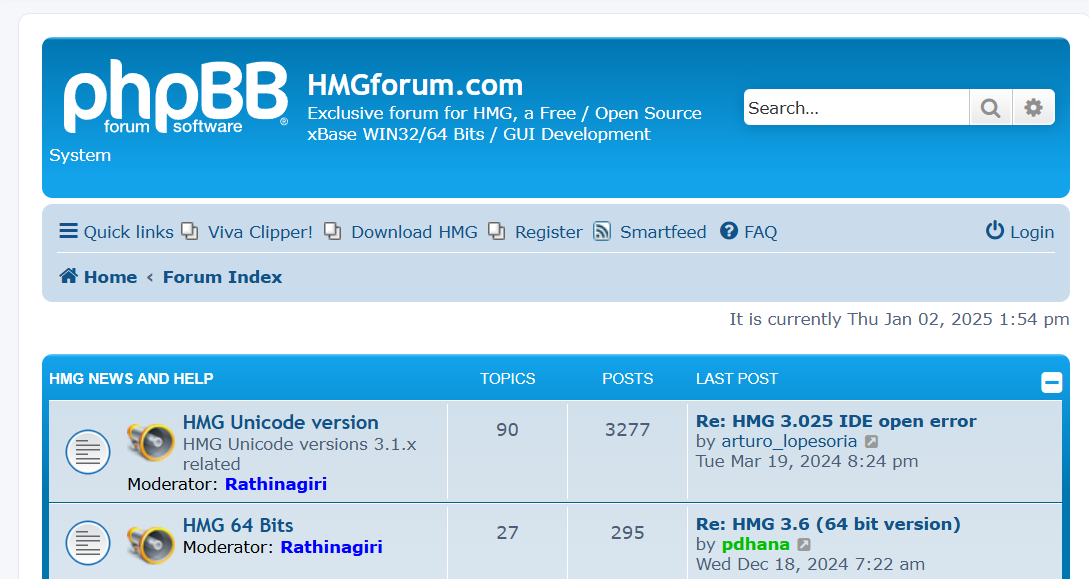This screenshot has height=579, width=1089.
Task: Click date Wed Dec 18, 2024 7:22 am
Action: (x=810, y=564)
